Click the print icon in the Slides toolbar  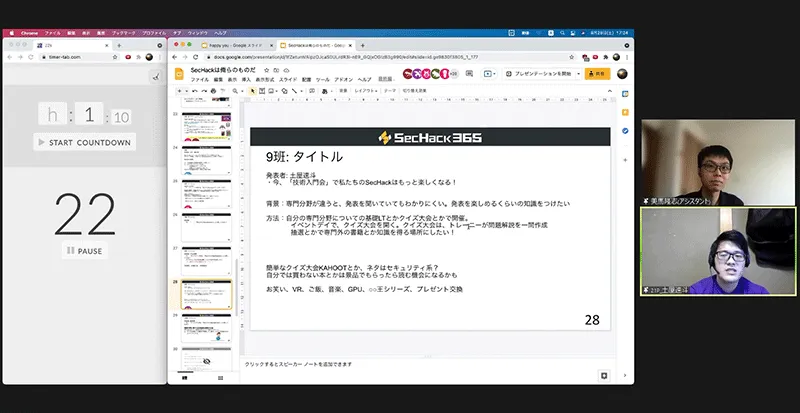[213, 91]
